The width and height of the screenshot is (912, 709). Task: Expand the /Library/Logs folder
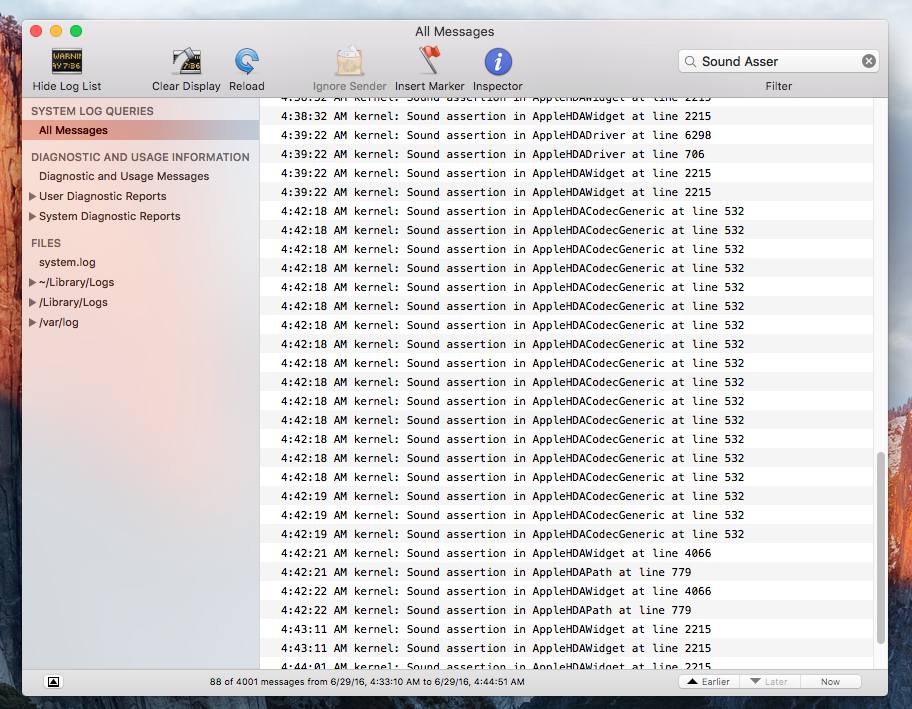[x=33, y=302]
